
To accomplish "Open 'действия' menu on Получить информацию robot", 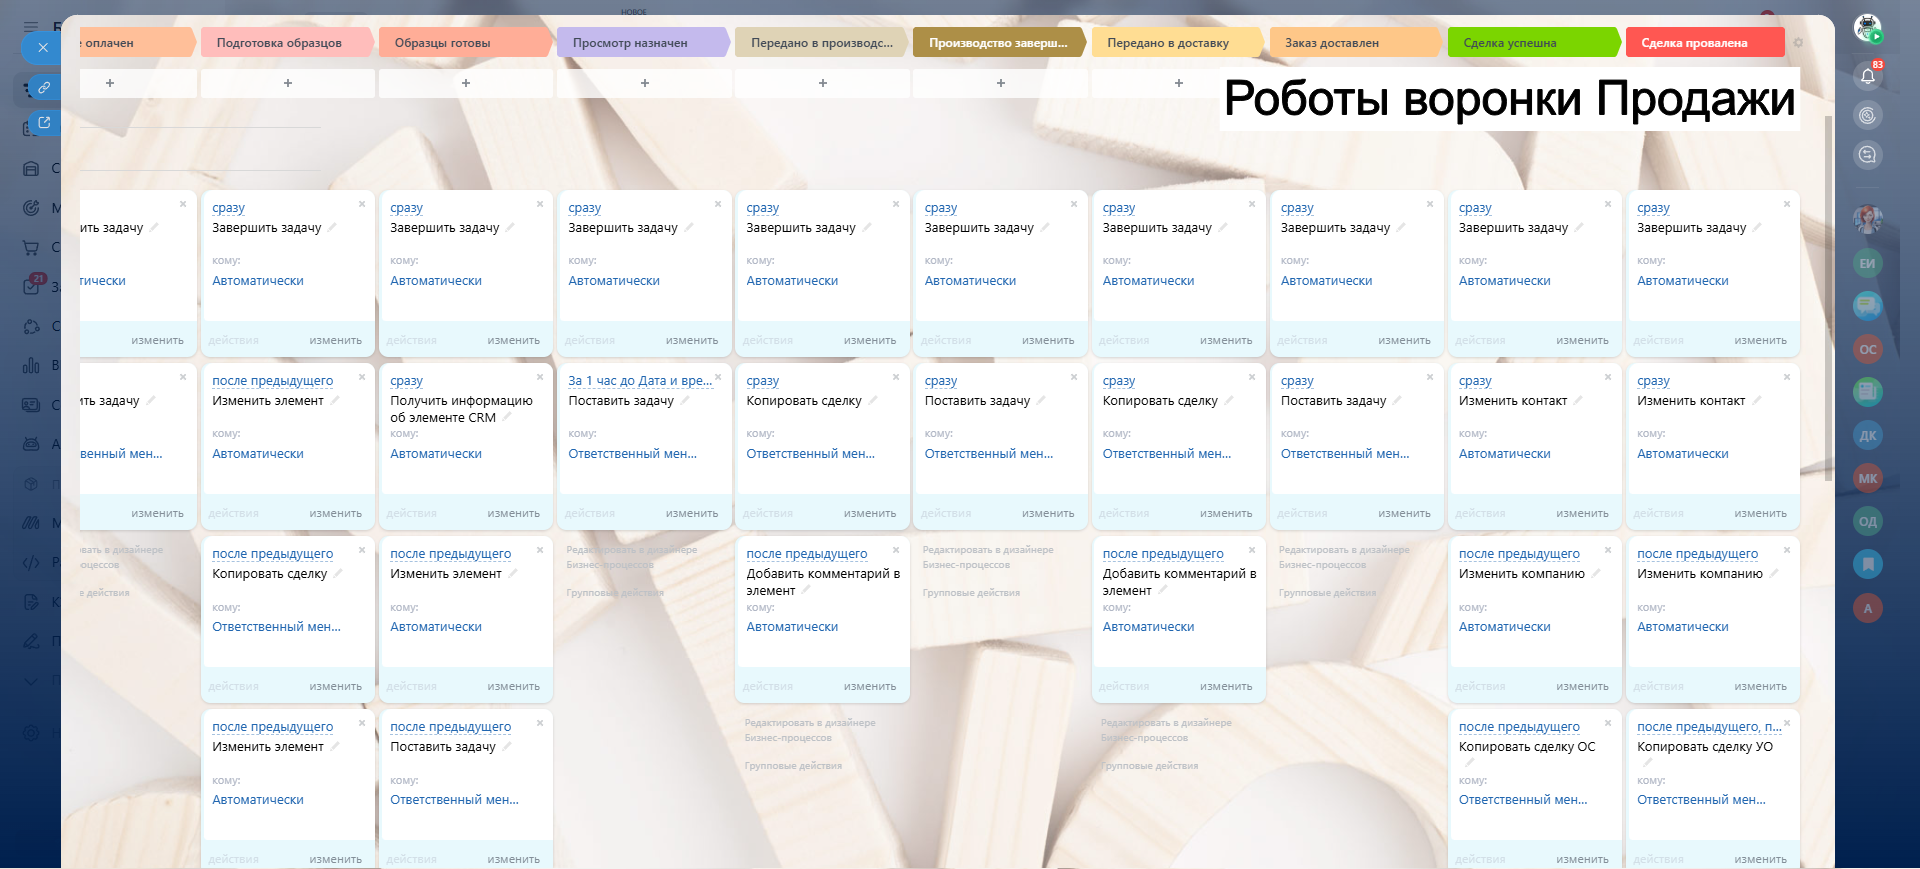I will [411, 513].
